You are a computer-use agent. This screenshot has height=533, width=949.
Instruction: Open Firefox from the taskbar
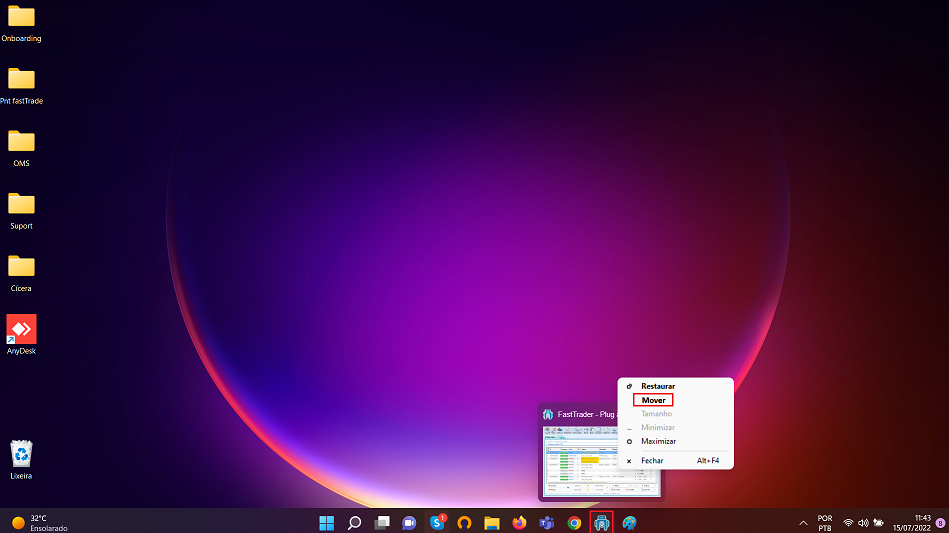[x=519, y=522]
